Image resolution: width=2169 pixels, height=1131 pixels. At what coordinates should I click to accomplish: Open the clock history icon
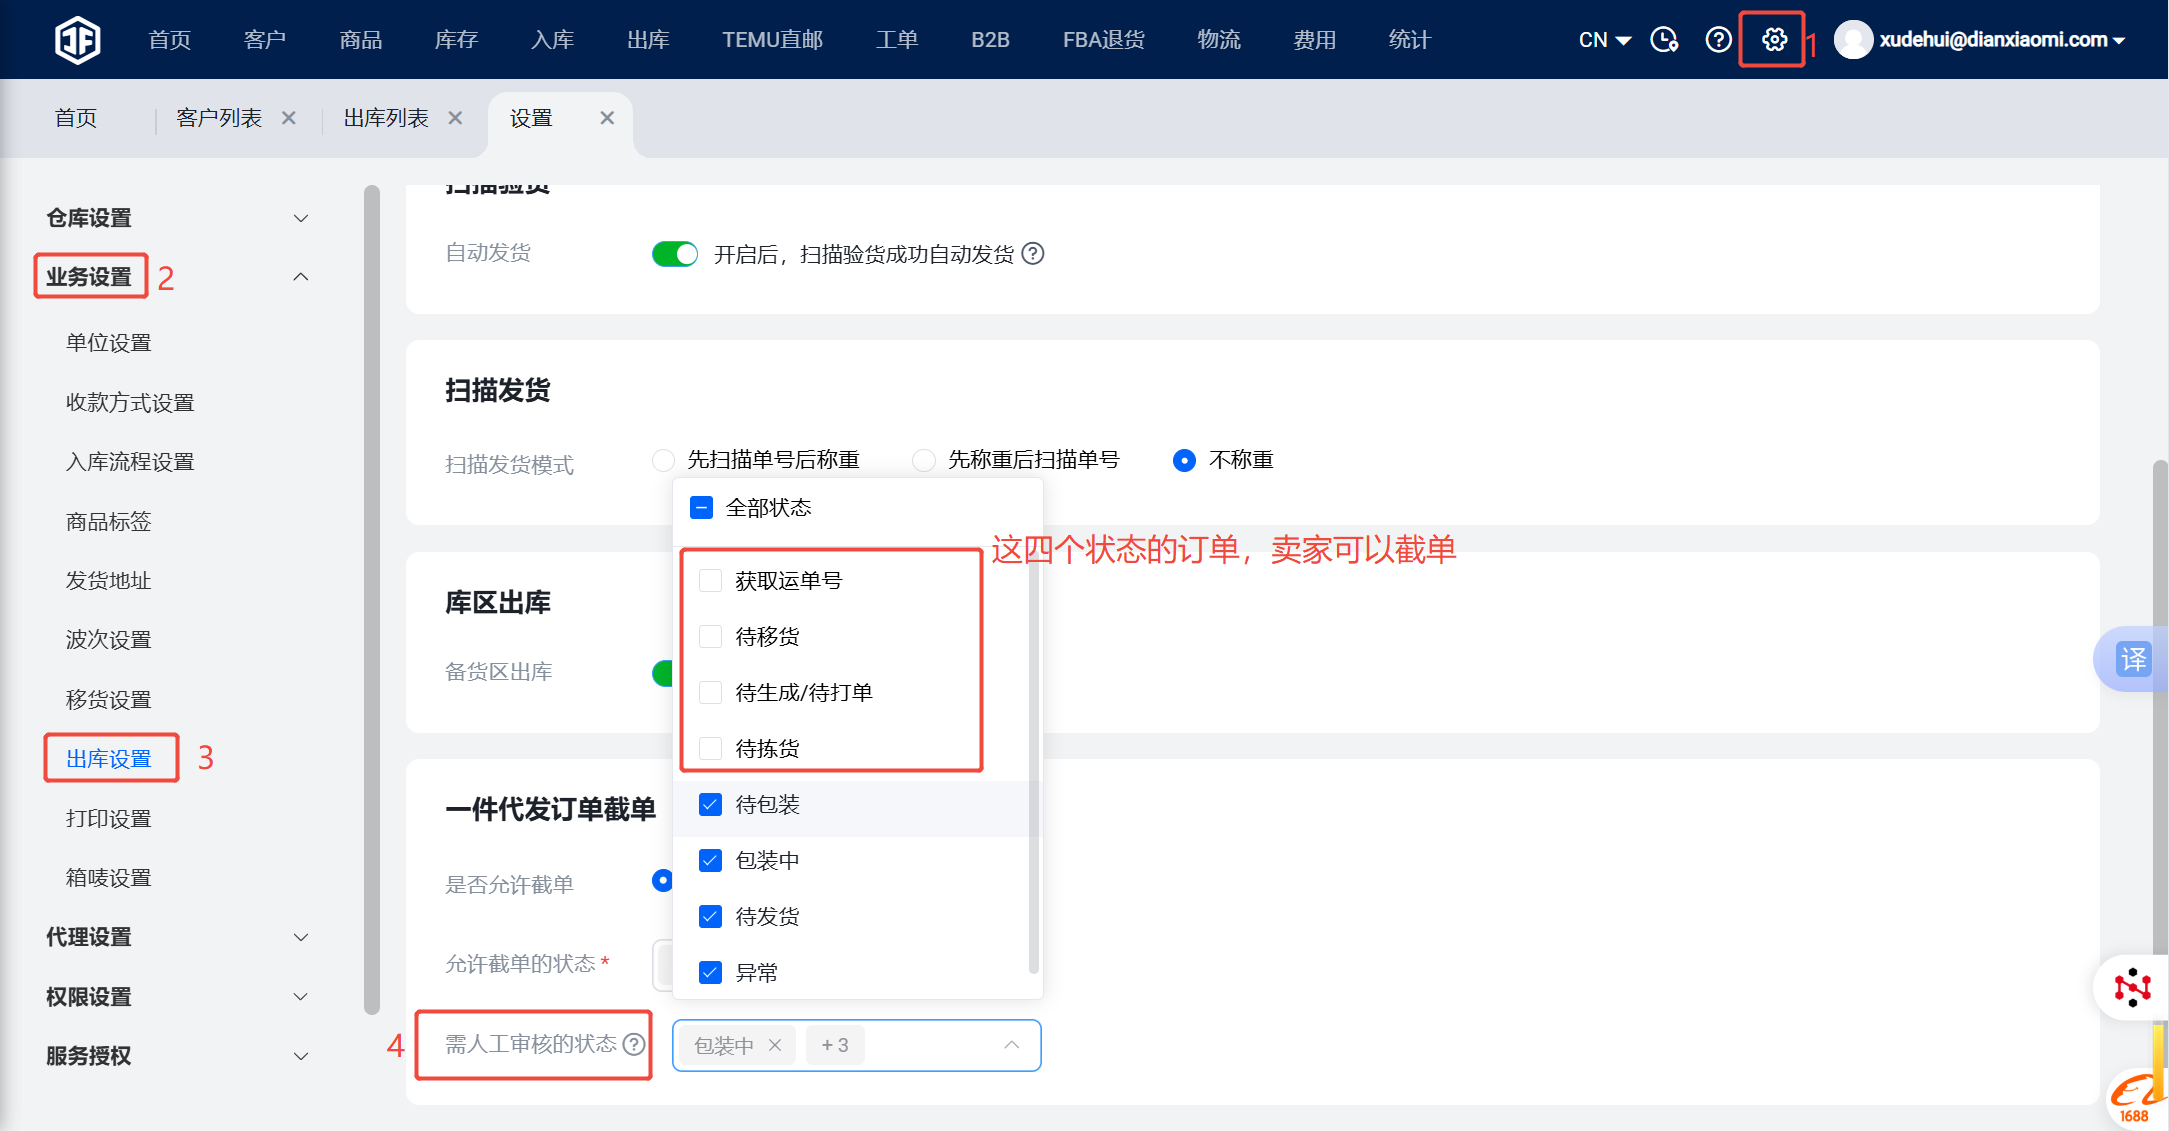(x=1664, y=39)
